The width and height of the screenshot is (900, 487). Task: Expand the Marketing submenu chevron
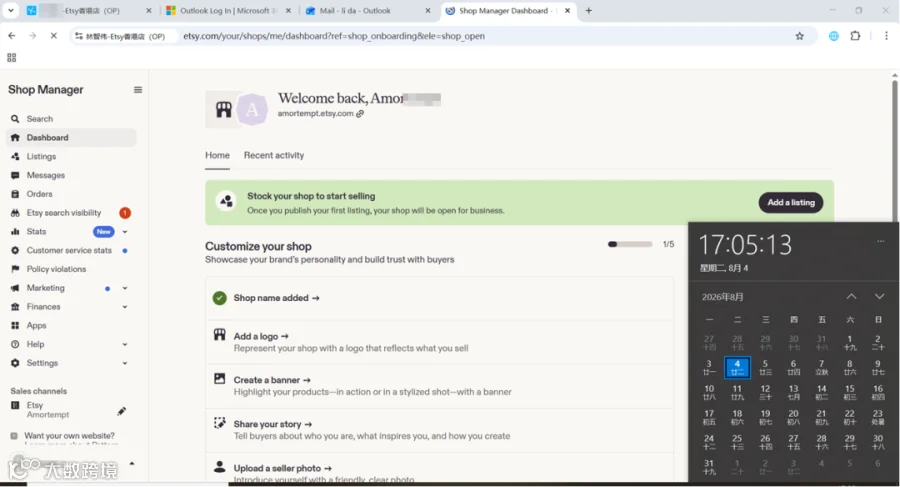[125, 288]
